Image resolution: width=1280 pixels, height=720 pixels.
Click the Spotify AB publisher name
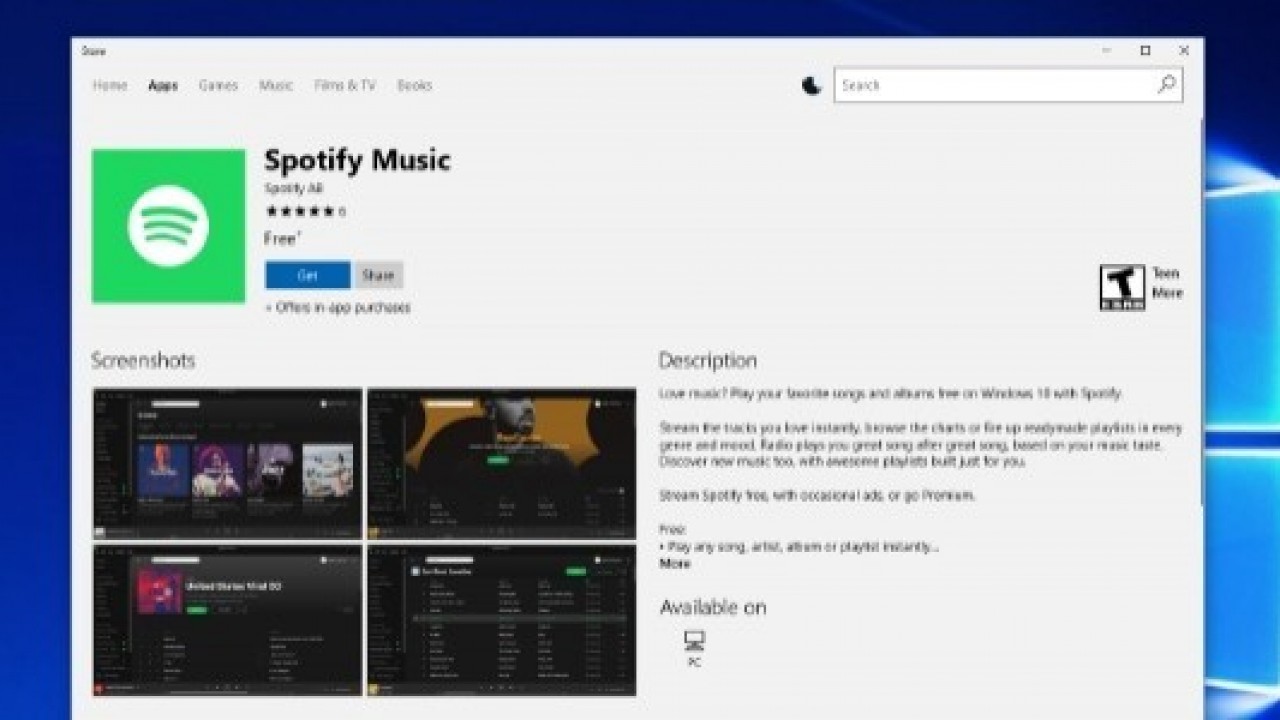[x=294, y=189]
